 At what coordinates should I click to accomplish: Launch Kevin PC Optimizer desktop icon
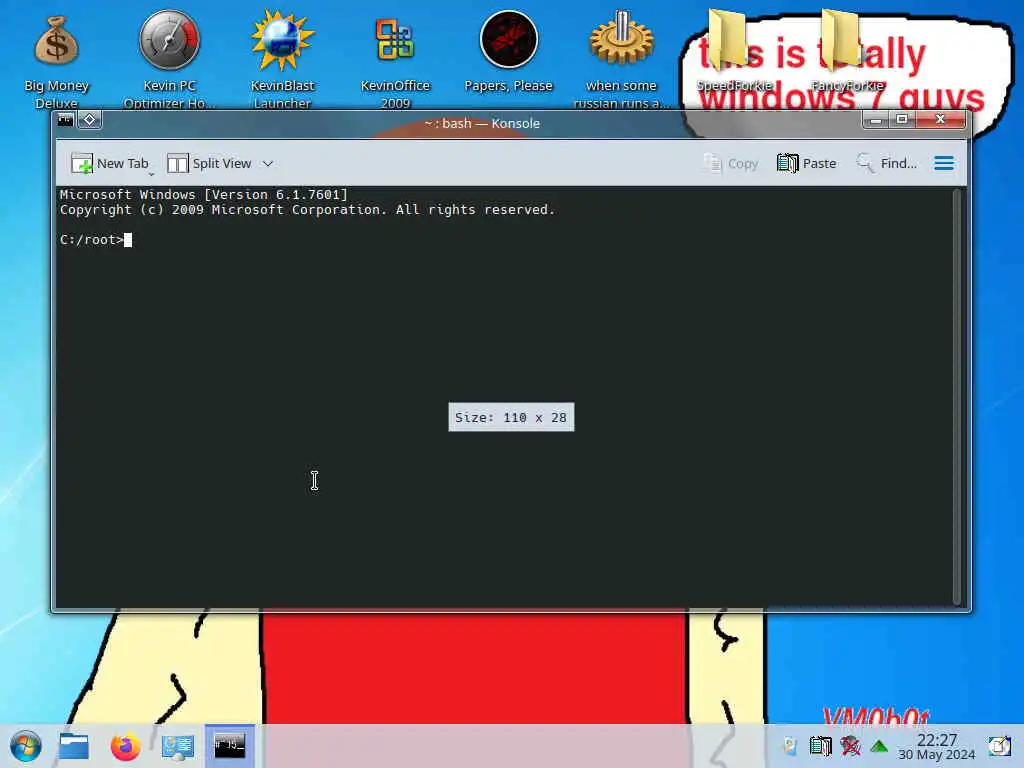coord(169,61)
